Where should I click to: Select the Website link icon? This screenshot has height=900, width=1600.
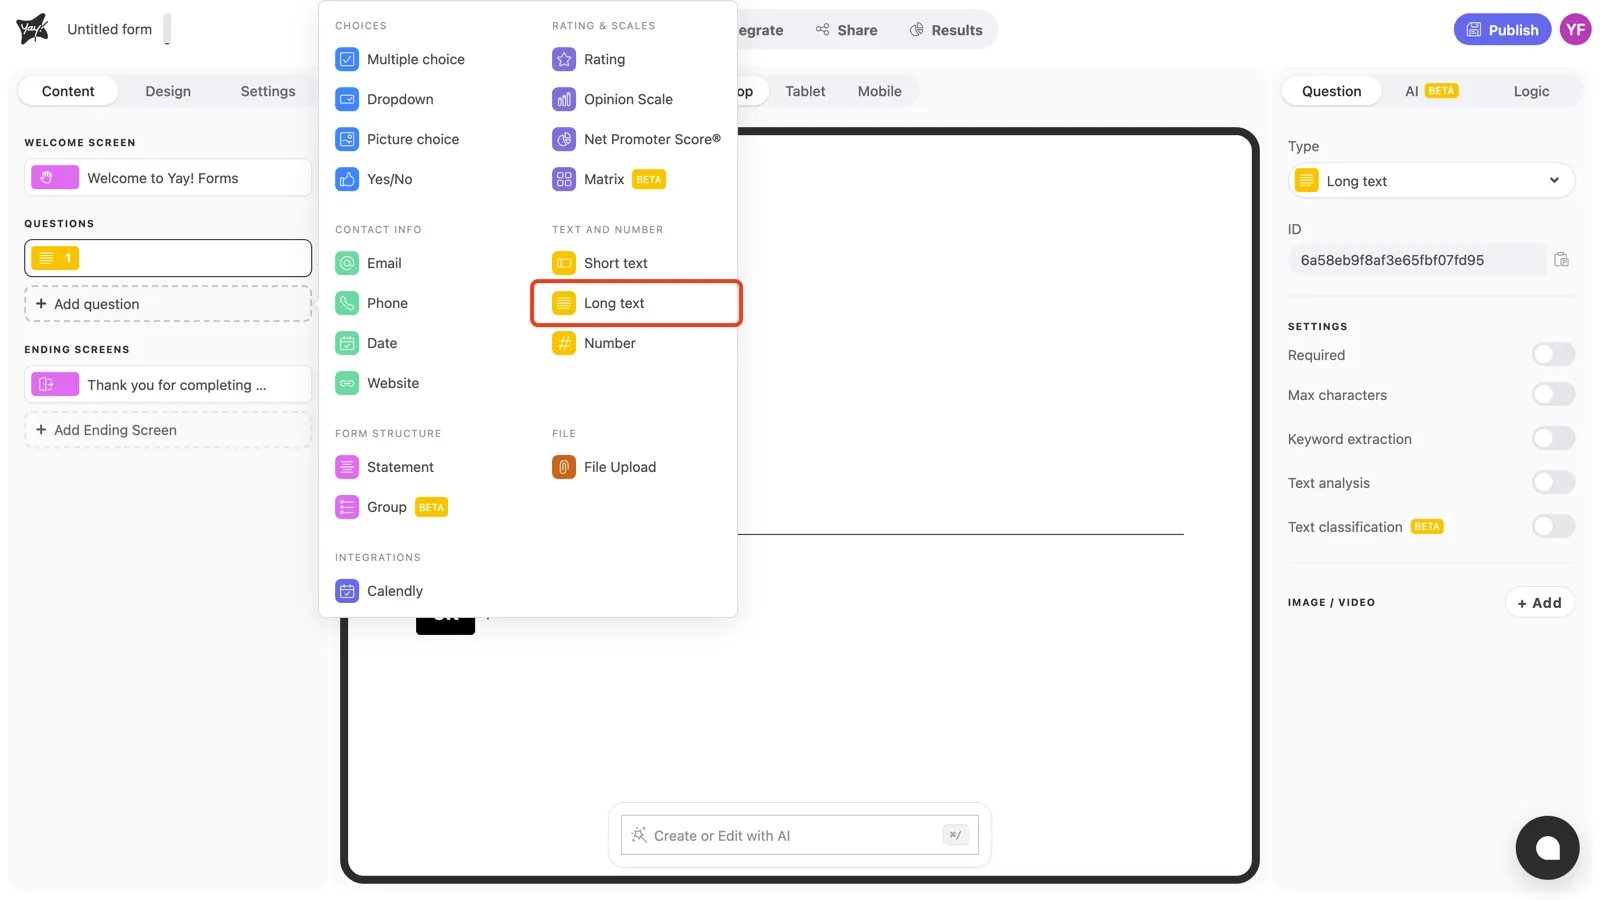(347, 383)
